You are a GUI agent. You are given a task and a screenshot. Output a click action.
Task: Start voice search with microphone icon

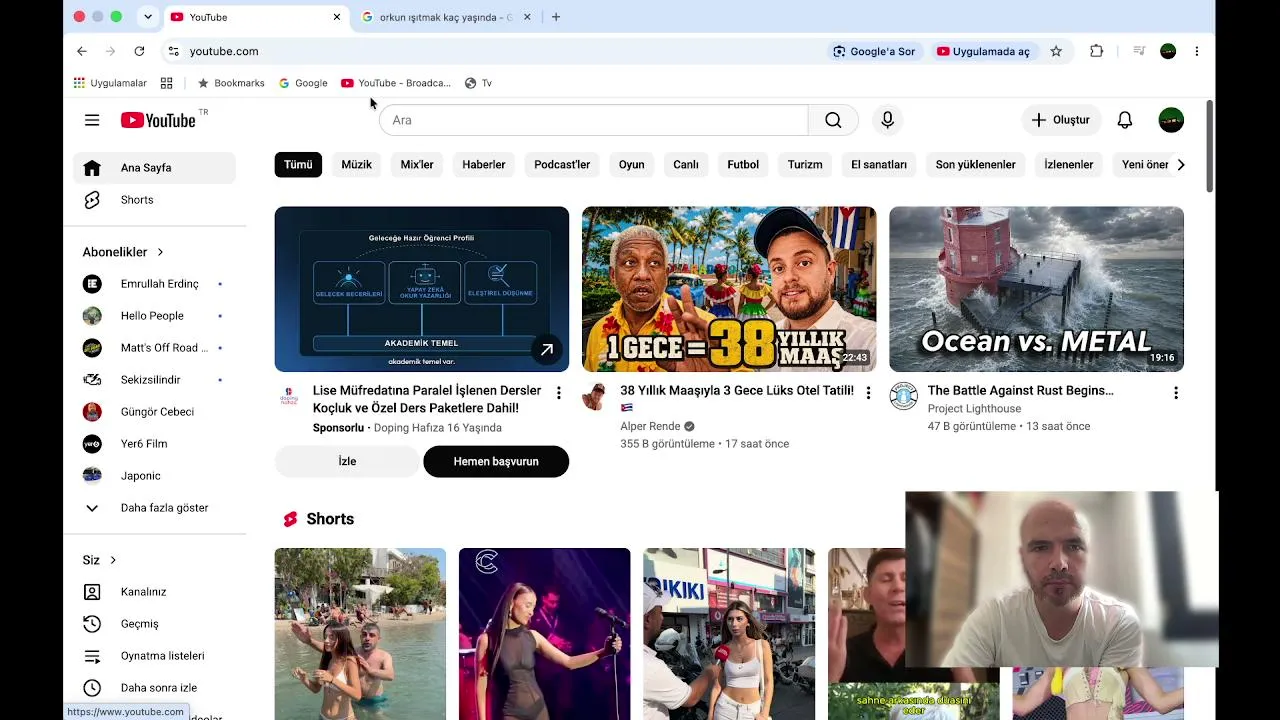887,120
